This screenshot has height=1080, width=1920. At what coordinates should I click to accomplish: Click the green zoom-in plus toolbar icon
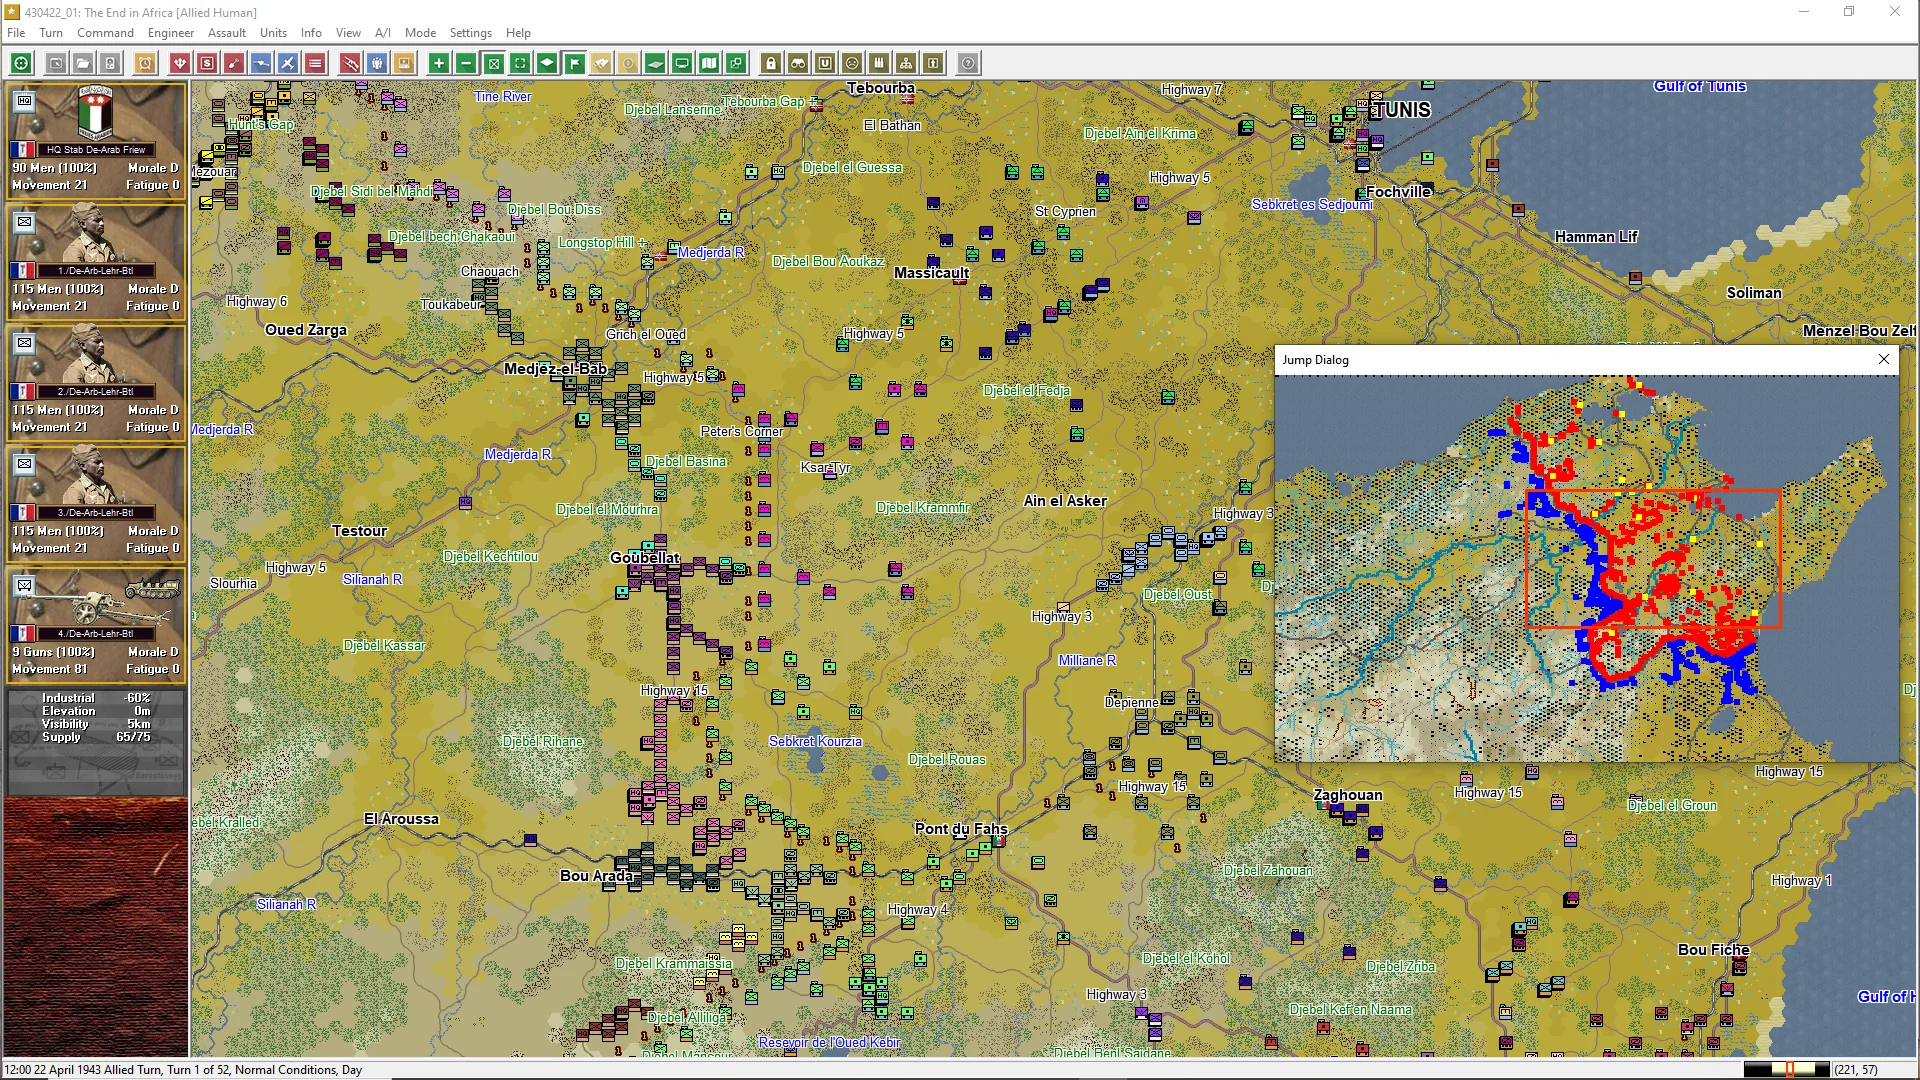click(x=438, y=63)
